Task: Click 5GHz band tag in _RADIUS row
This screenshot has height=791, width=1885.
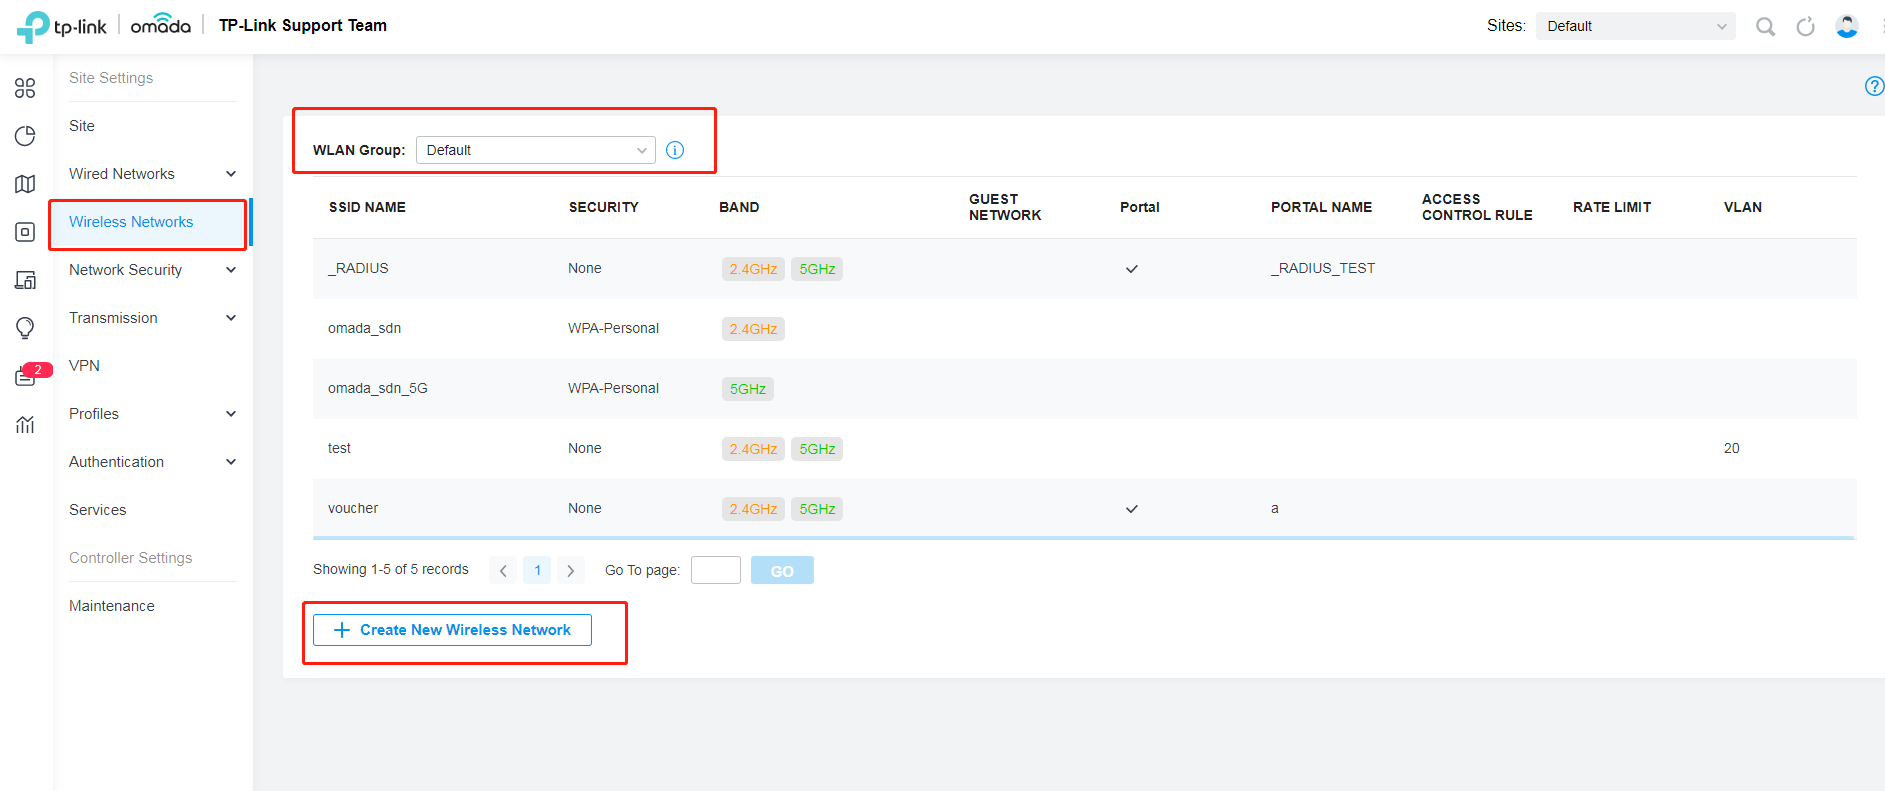Action: coord(817,269)
